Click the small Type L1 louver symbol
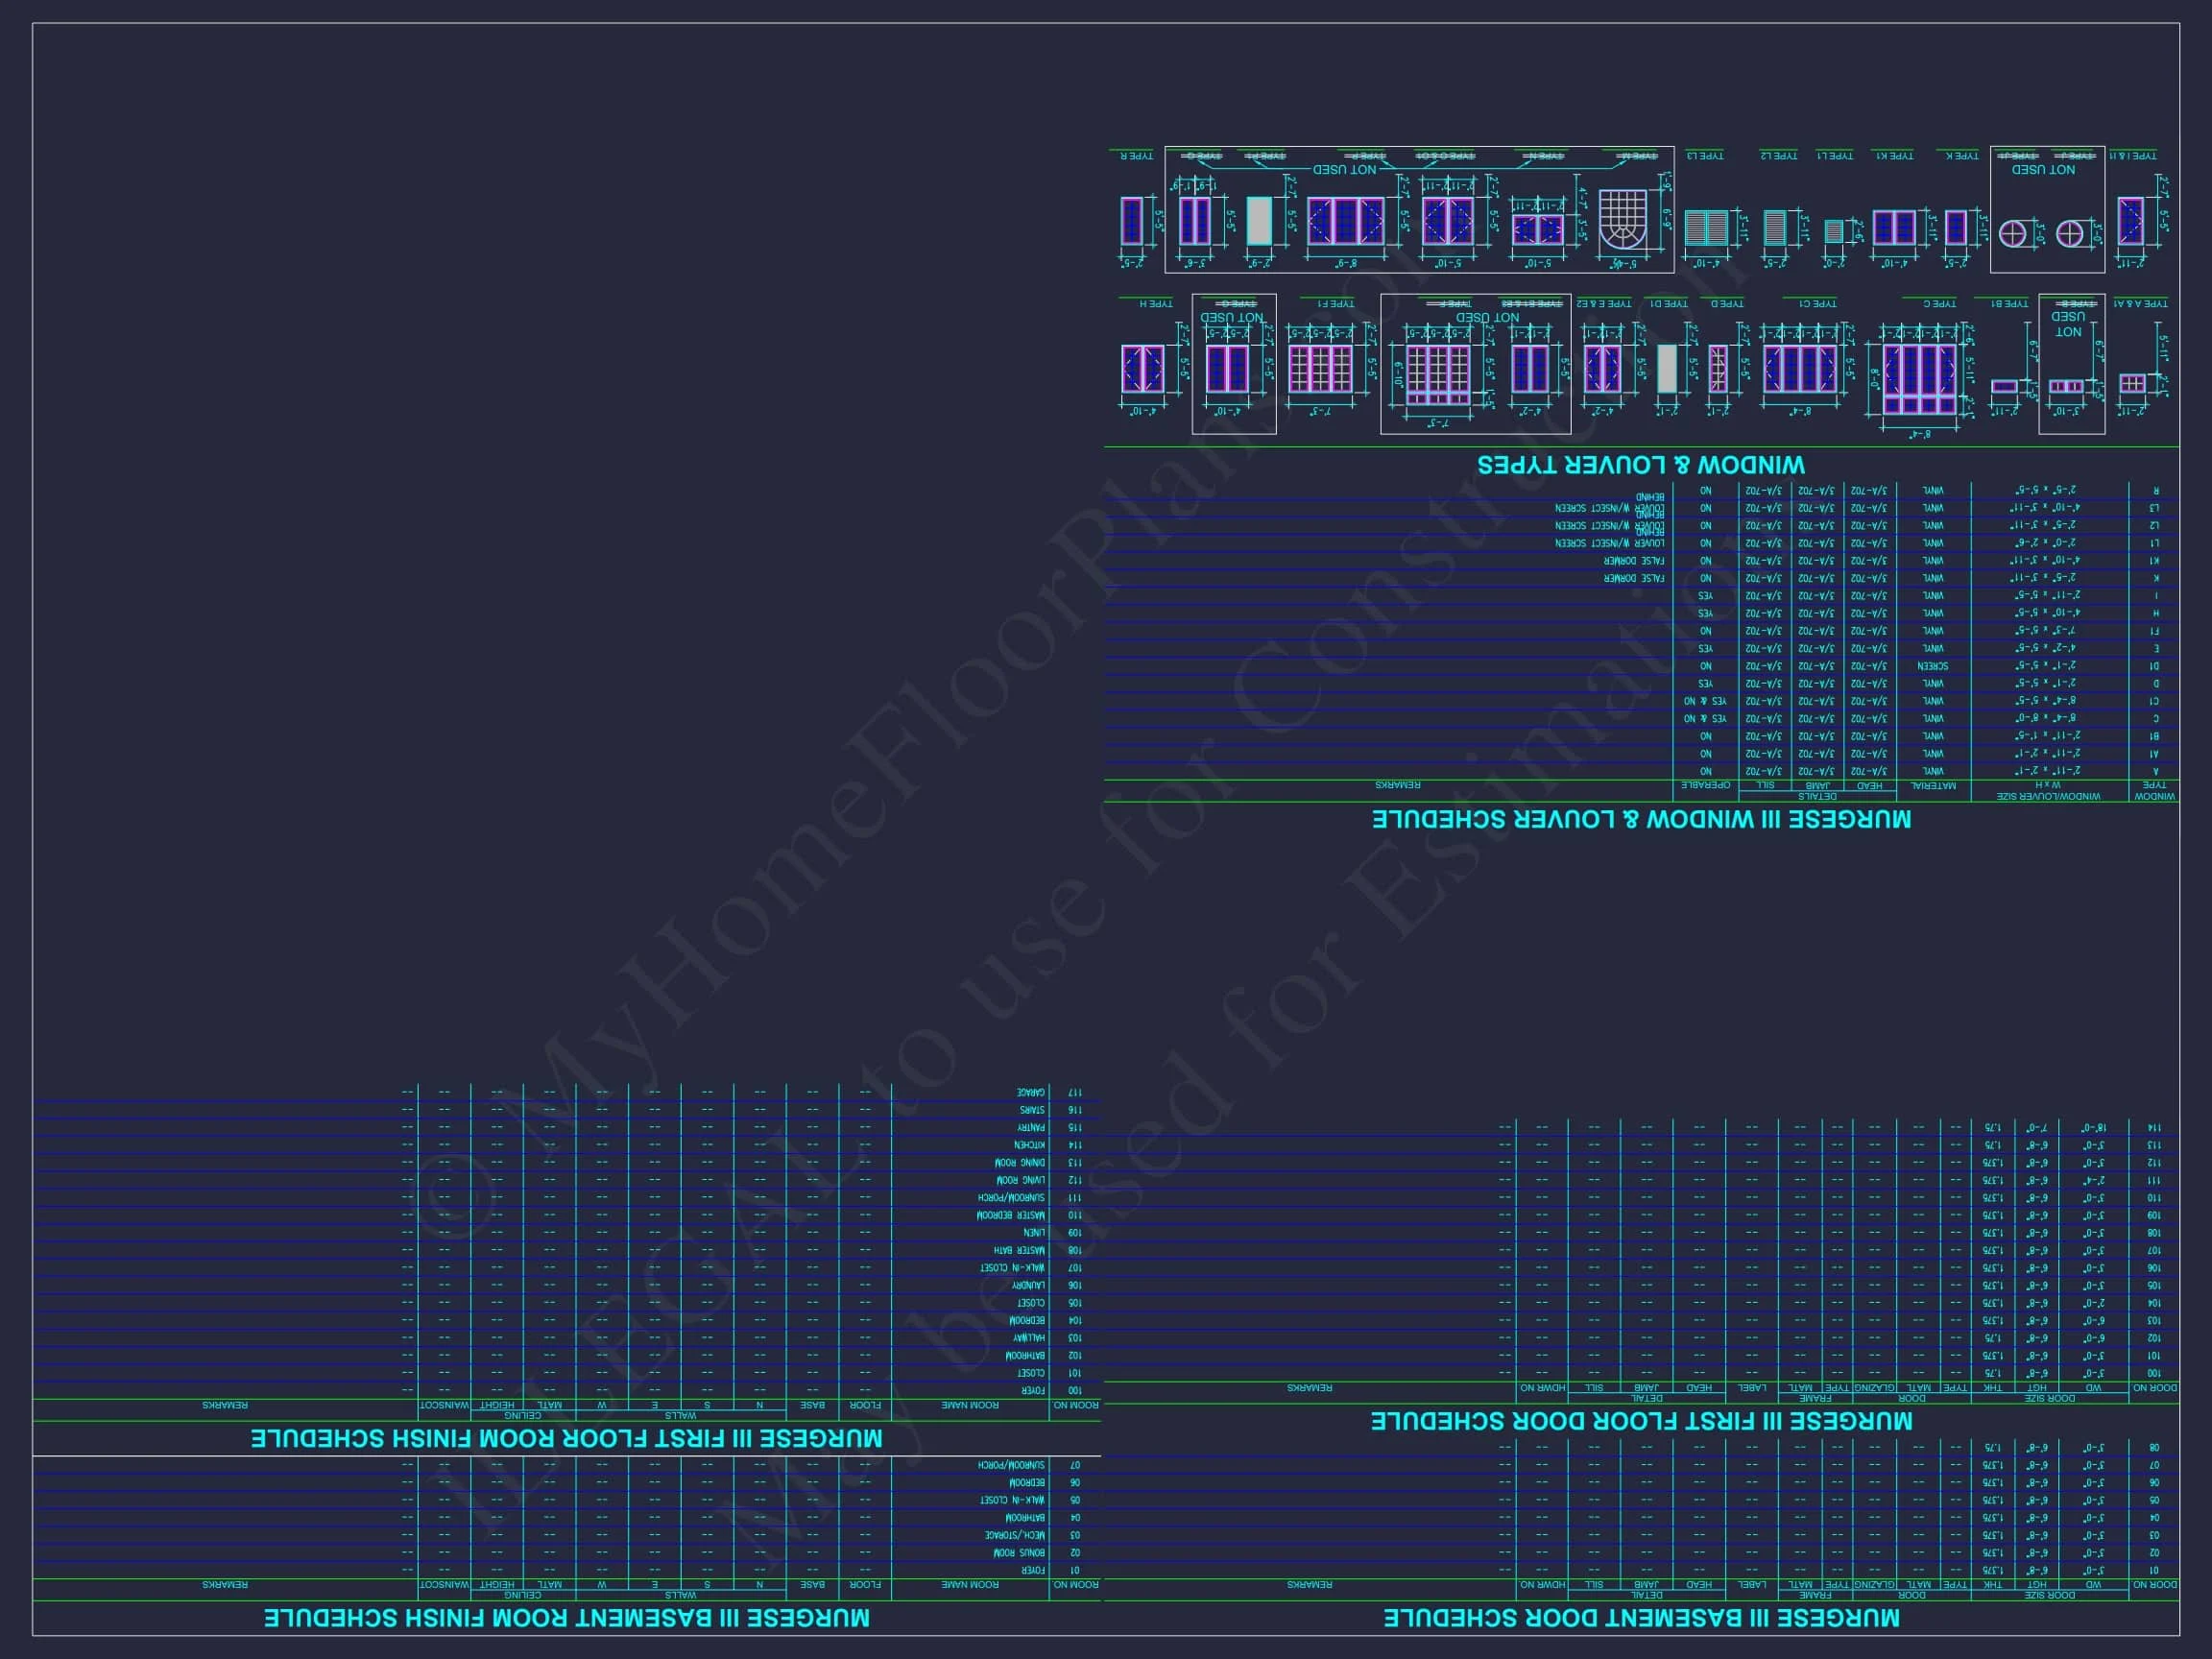The image size is (2212, 1659). click(x=1833, y=231)
